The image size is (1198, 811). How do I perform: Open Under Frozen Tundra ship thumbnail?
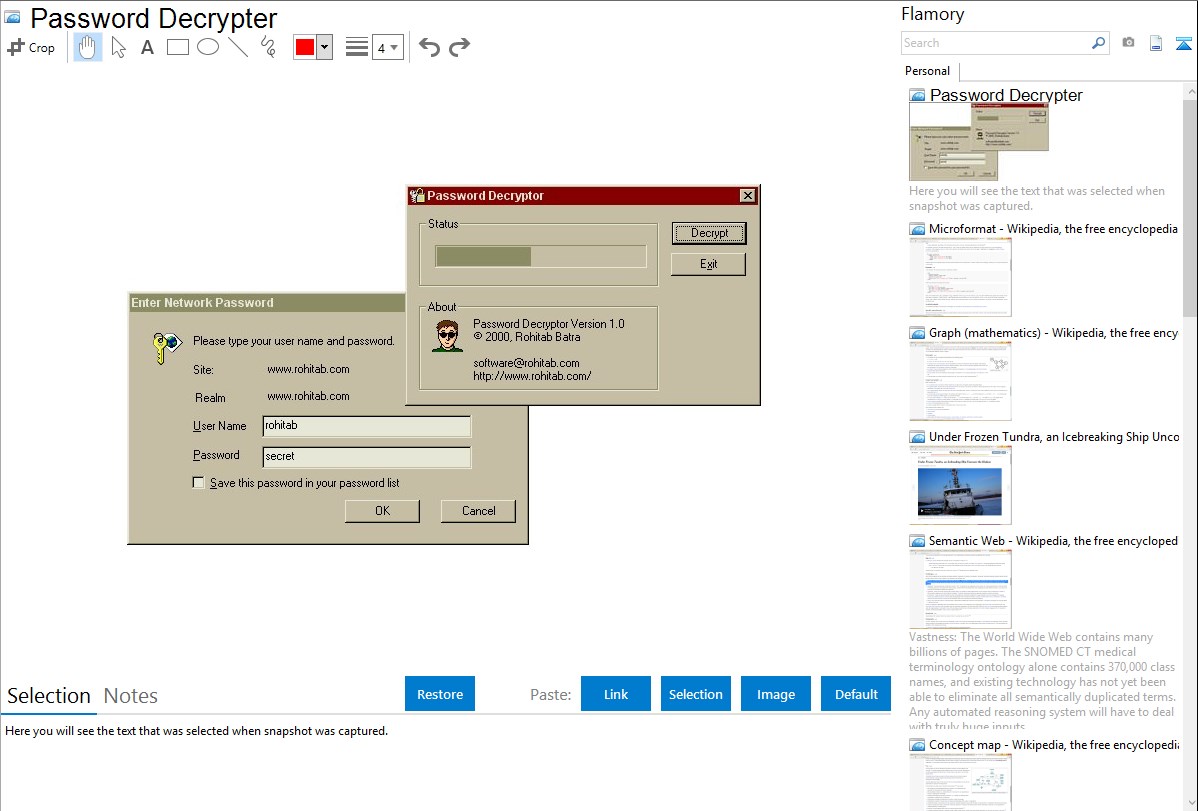point(960,485)
